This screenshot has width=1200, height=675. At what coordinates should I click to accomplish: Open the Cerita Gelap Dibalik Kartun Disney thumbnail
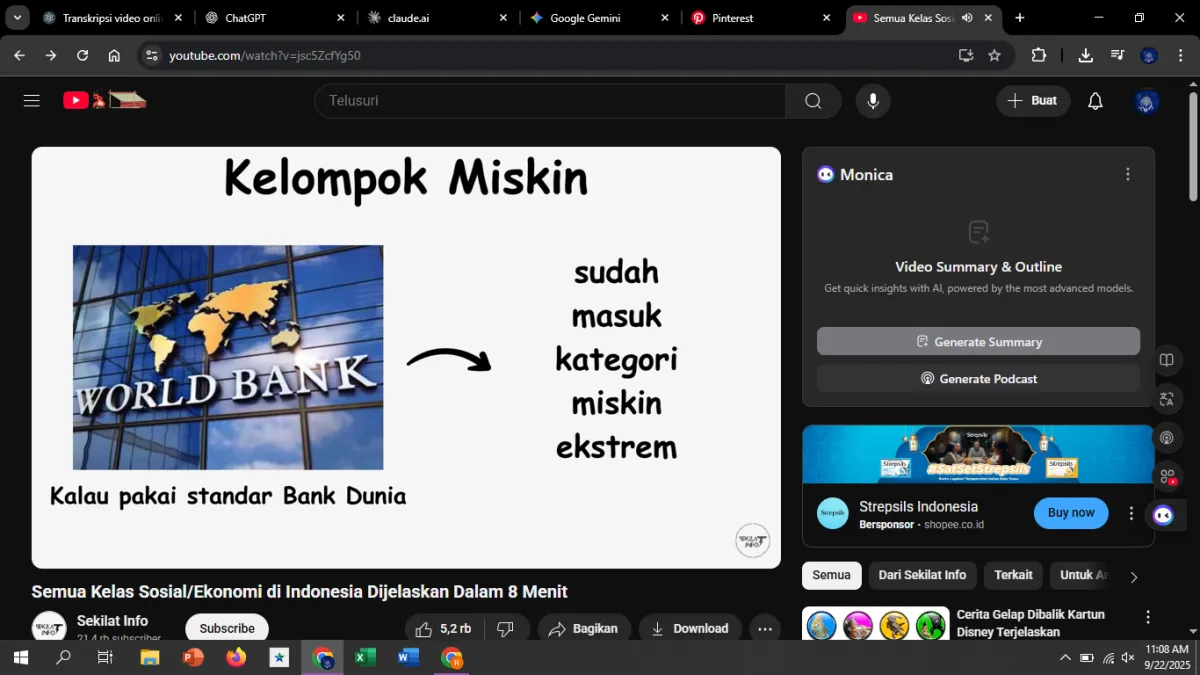tap(876, 623)
